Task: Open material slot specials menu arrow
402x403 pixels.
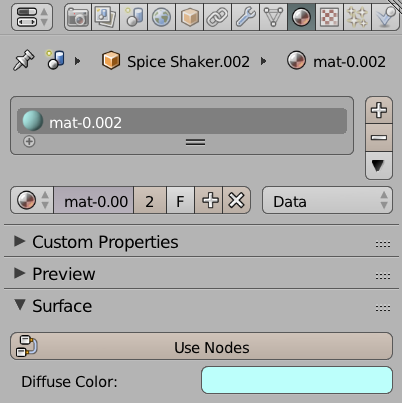Action: coord(379,166)
